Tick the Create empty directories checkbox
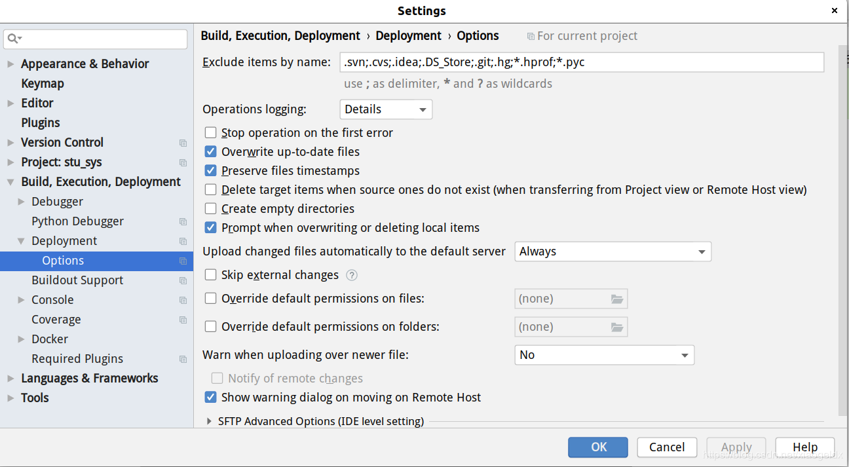The height and width of the screenshot is (467, 849). coord(210,209)
